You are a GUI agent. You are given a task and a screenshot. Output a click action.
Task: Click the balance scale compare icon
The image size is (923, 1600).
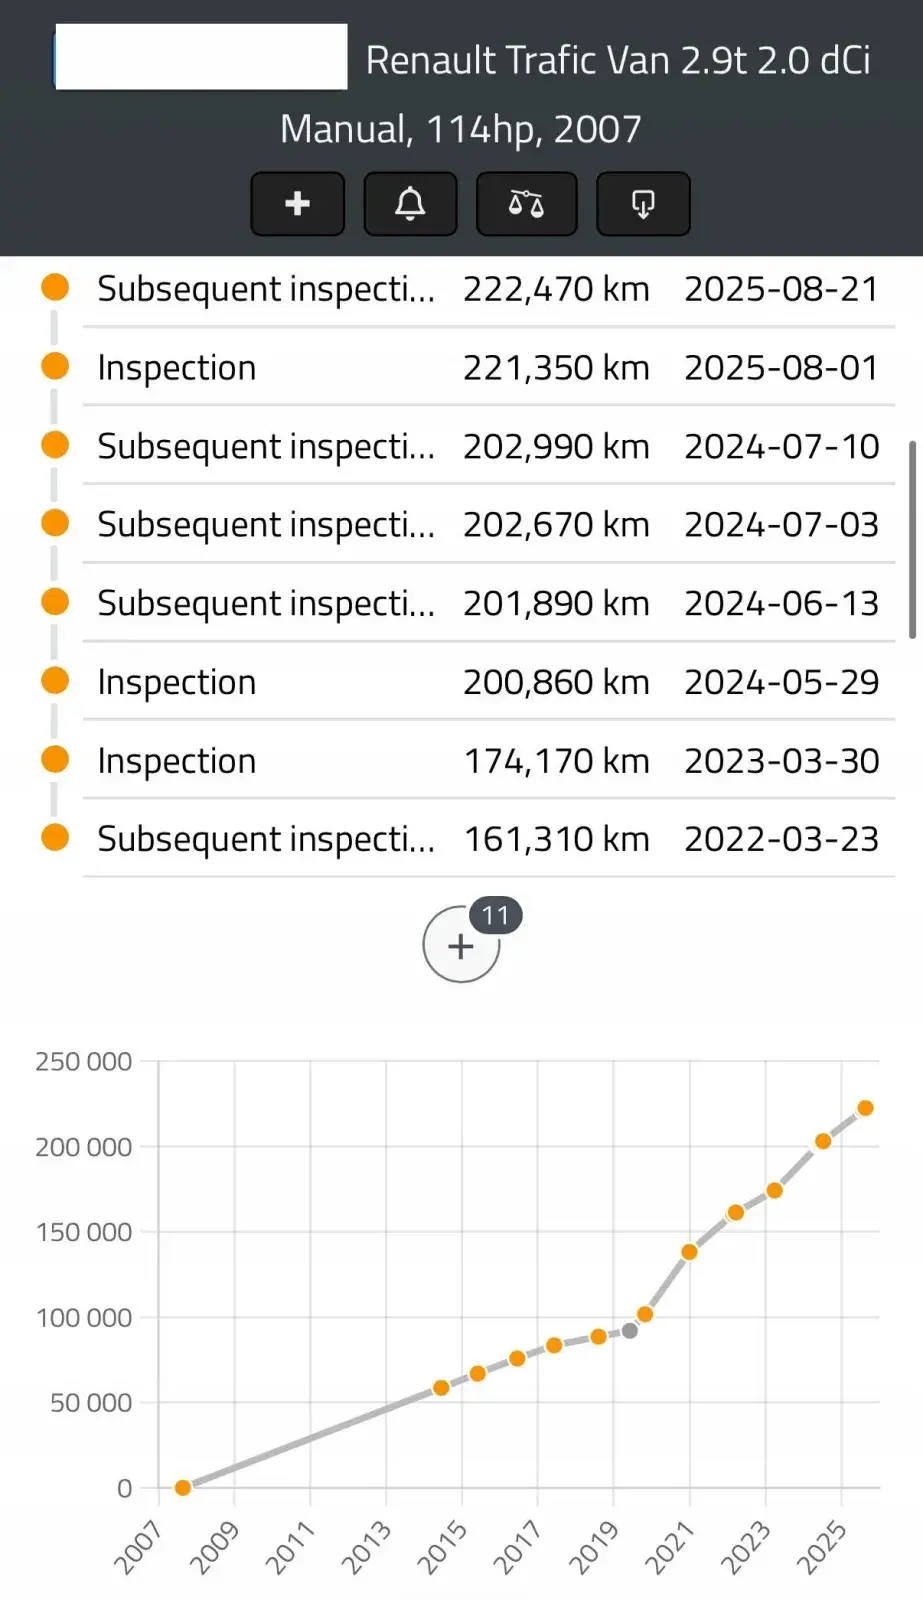[x=526, y=204]
